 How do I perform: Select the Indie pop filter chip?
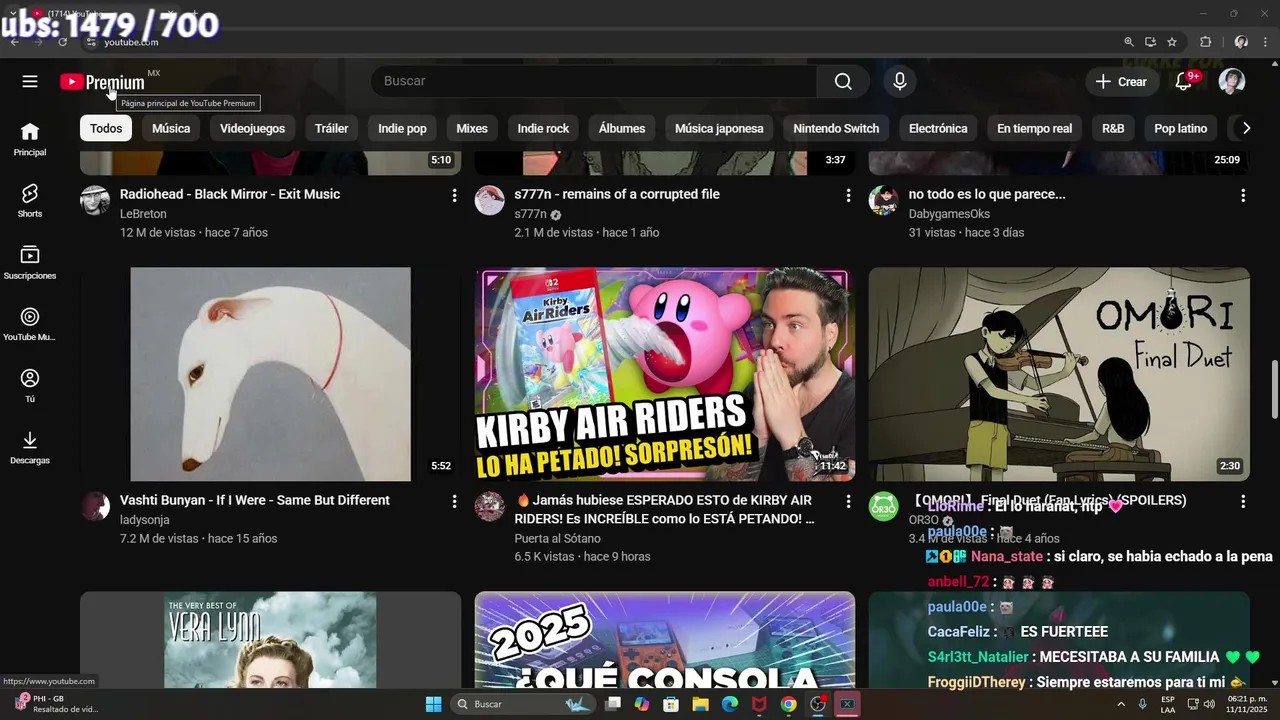tap(402, 128)
